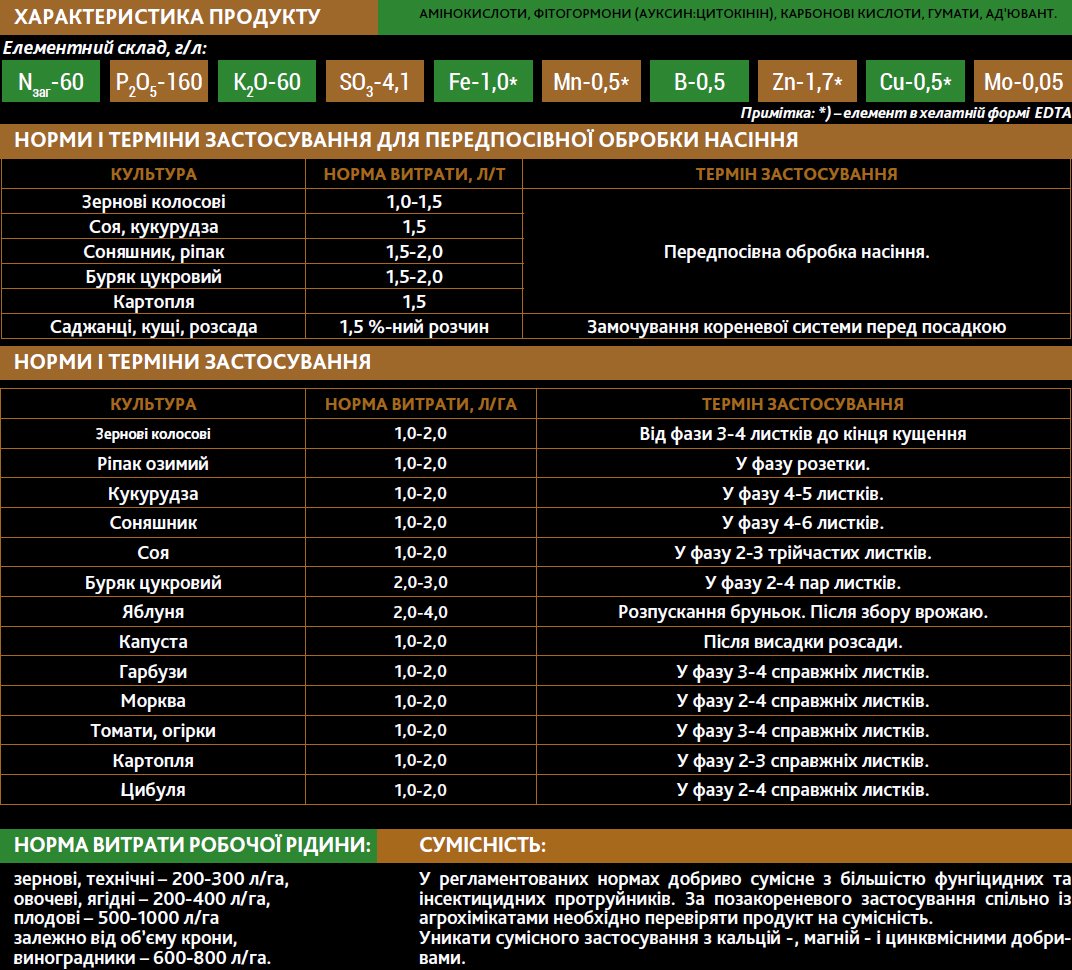1072x970 pixels.
Task: Select the 'Гарбузи' row
Action: coord(536,671)
